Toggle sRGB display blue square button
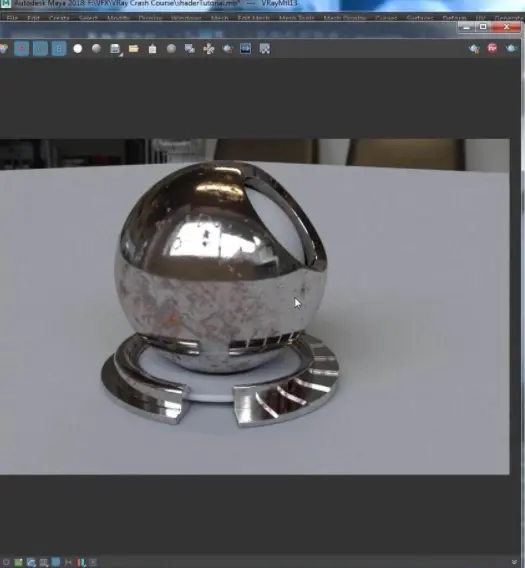 56,562
